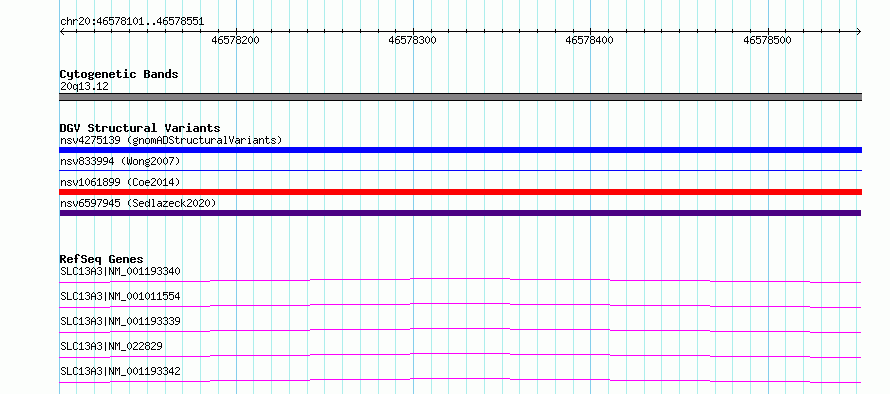Select the magenta NM_001193339 transcript line
890x394 pixels.
(460, 330)
